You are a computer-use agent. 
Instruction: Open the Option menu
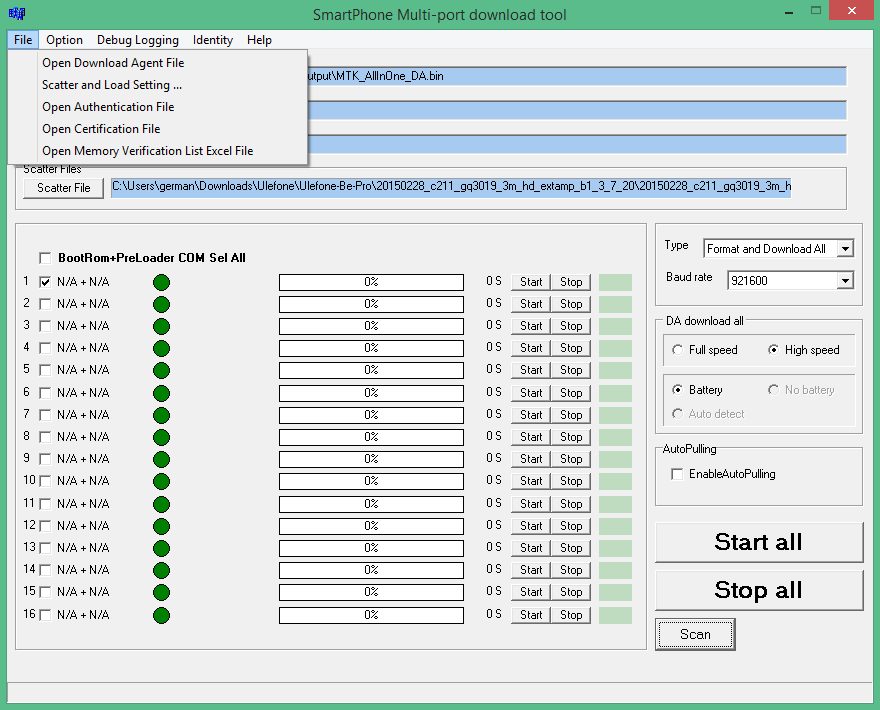pos(64,40)
